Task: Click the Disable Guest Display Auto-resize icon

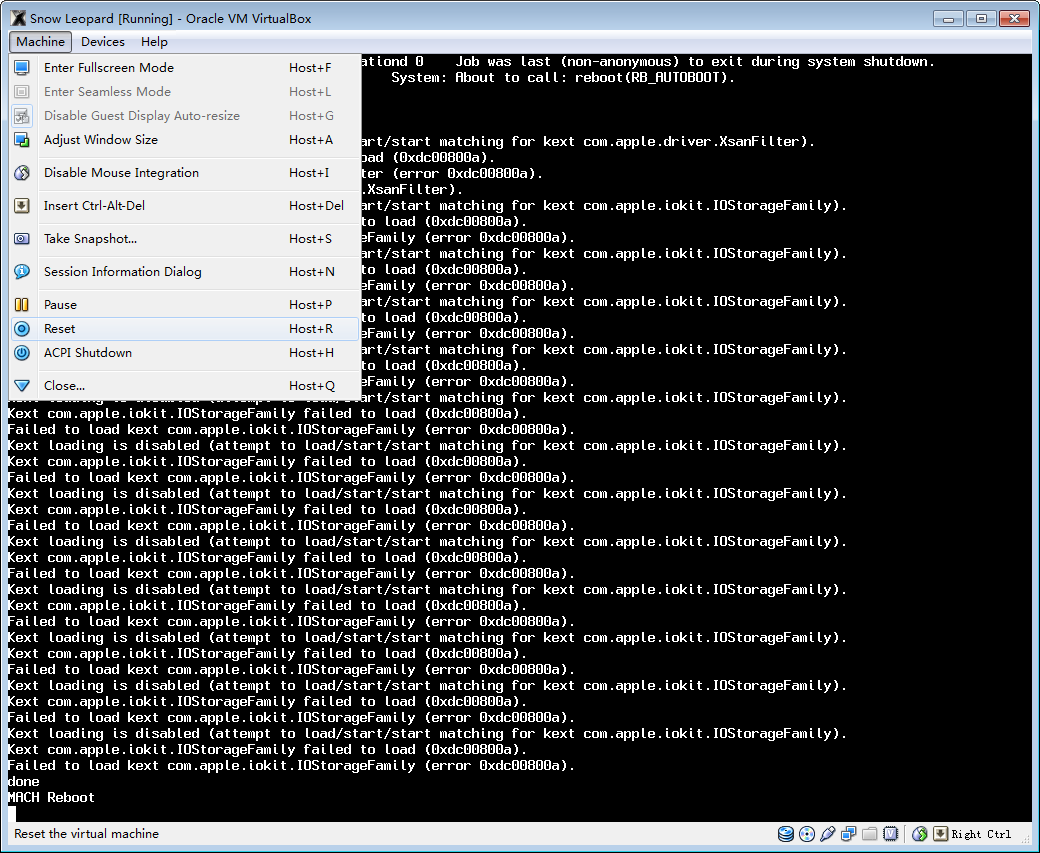Action: click(22, 116)
